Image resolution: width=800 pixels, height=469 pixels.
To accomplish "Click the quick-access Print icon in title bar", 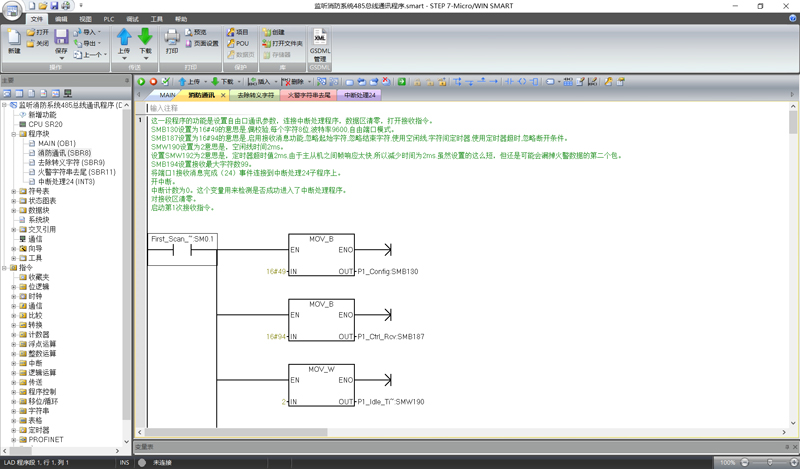I will pos(66,6).
